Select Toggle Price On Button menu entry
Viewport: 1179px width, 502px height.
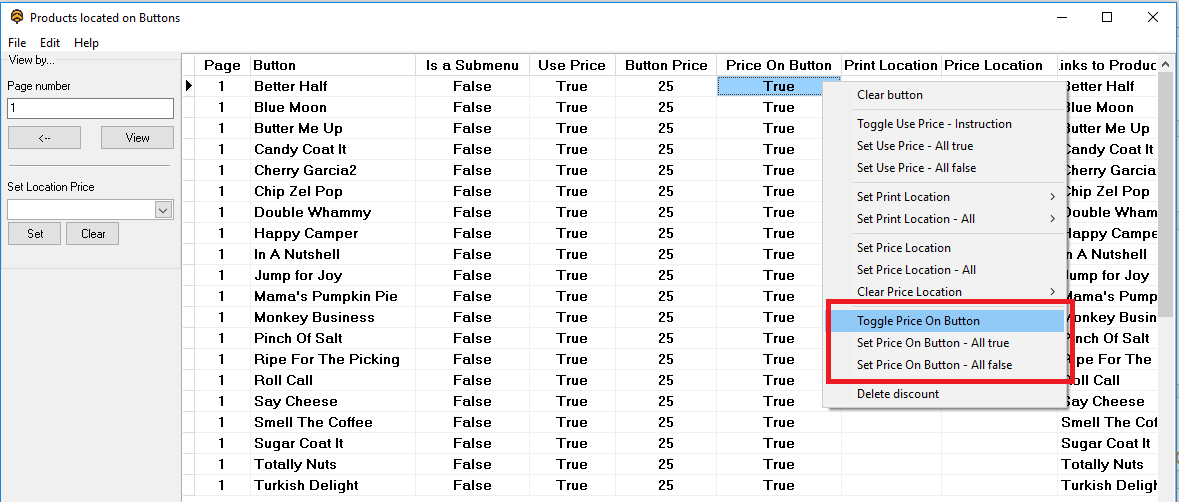[918, 321]
